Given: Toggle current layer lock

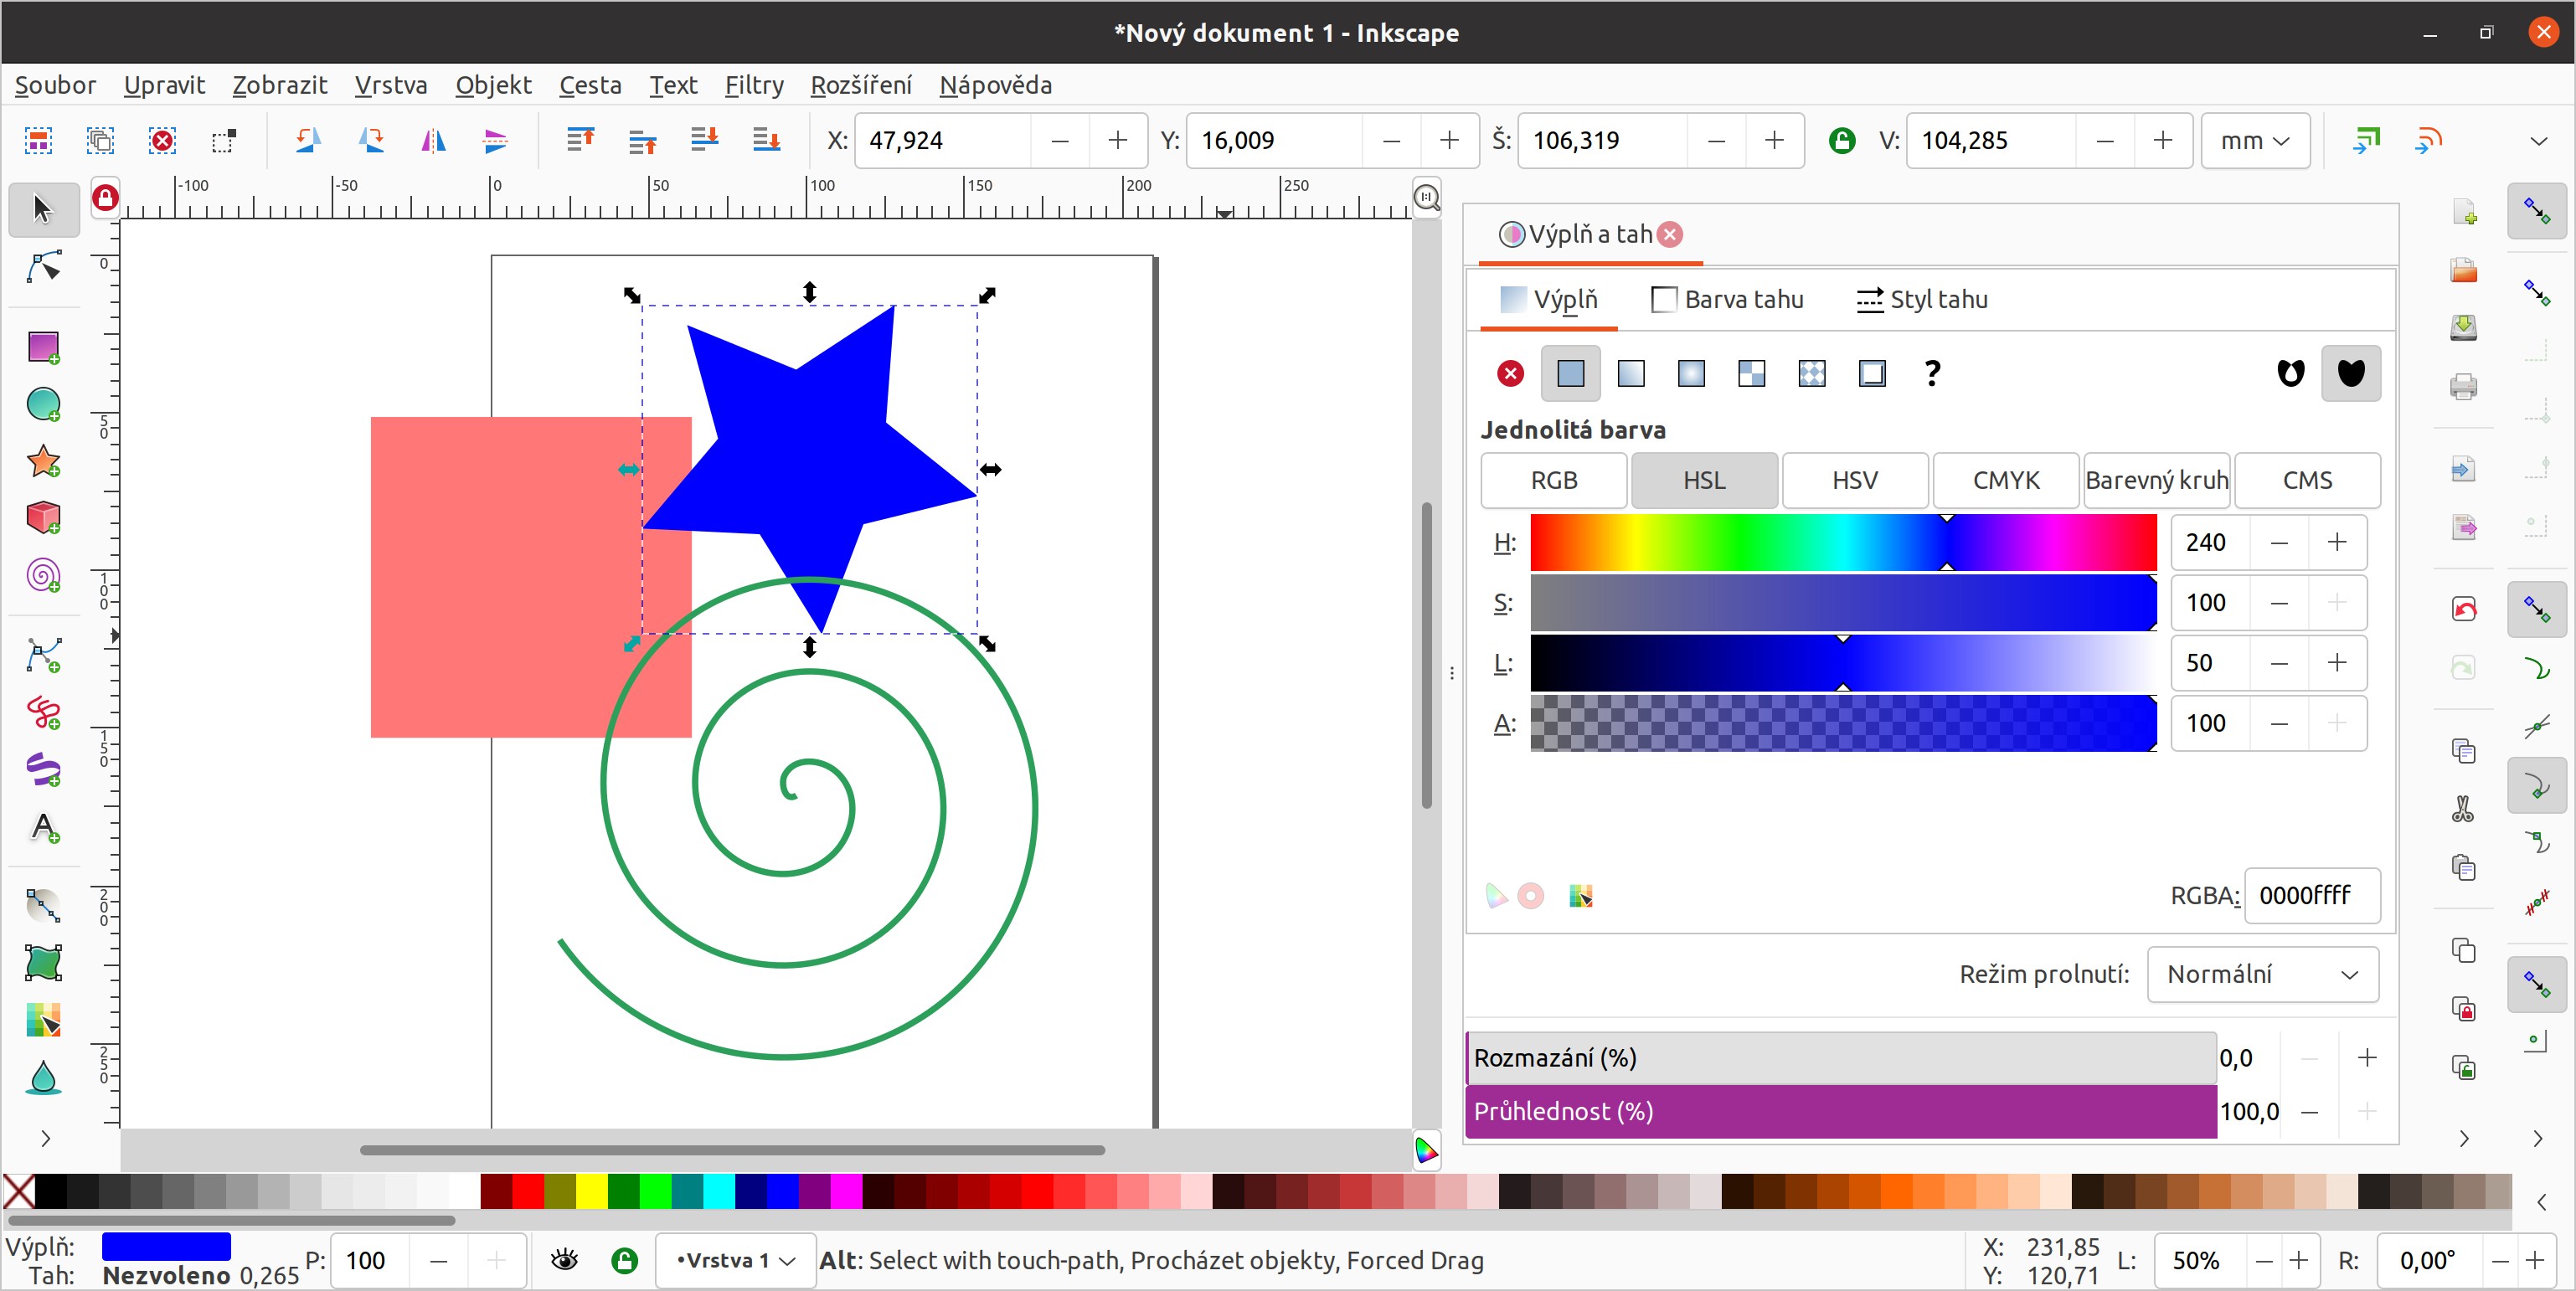Looking at the screenshot, I should coord(625,1260).
